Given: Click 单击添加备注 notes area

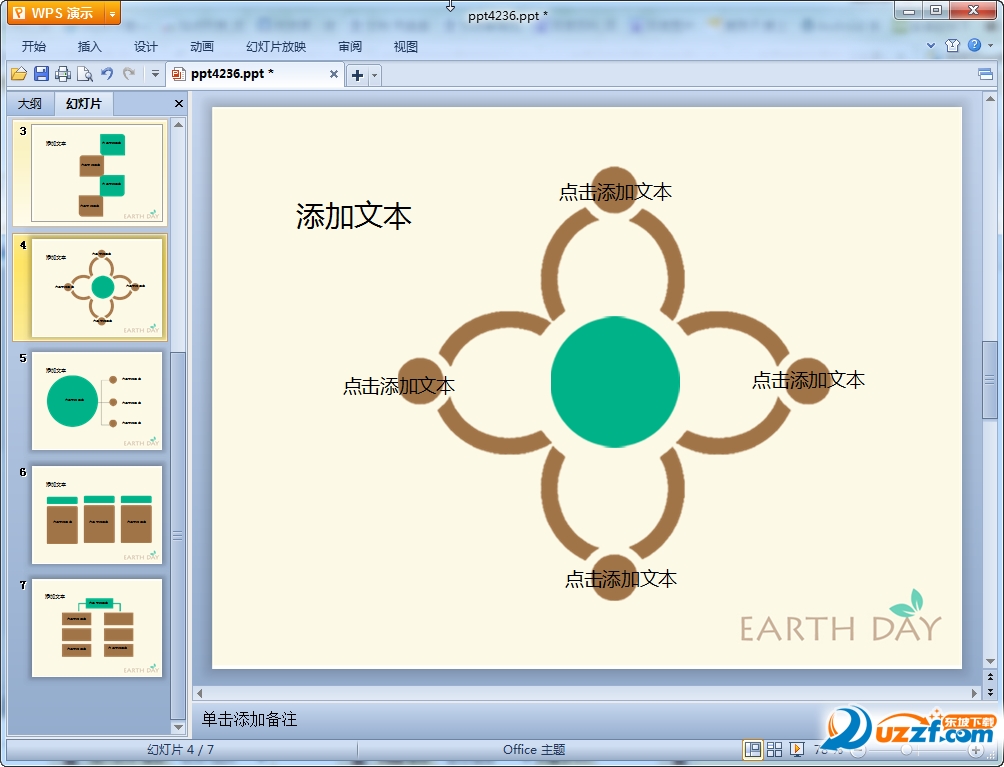Looking at the screenshot, I should click(x=249, y=720).
